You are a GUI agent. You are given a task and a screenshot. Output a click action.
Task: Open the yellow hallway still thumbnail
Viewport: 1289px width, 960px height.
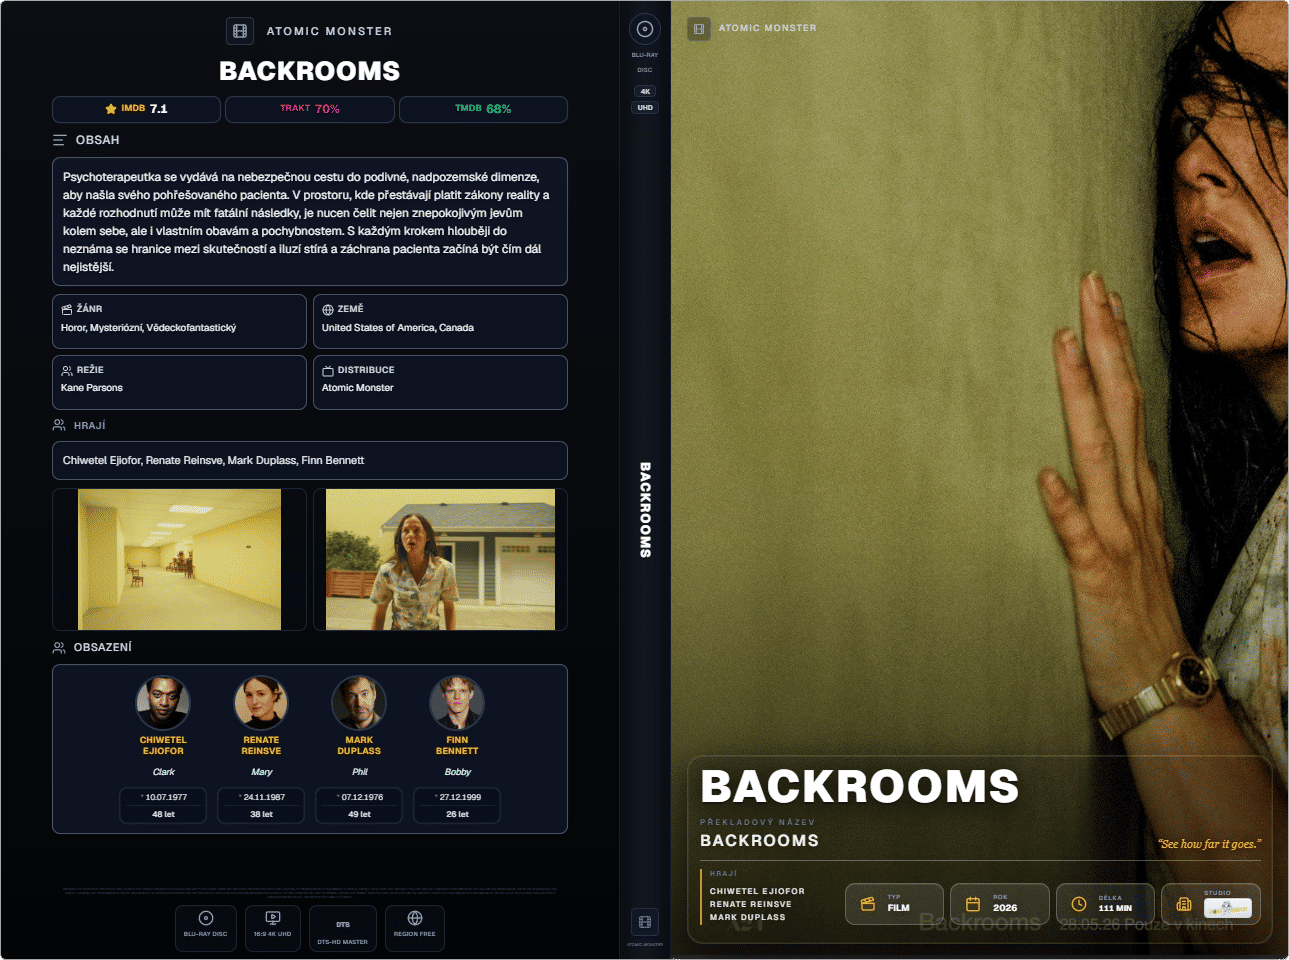[x=180, y=559]
